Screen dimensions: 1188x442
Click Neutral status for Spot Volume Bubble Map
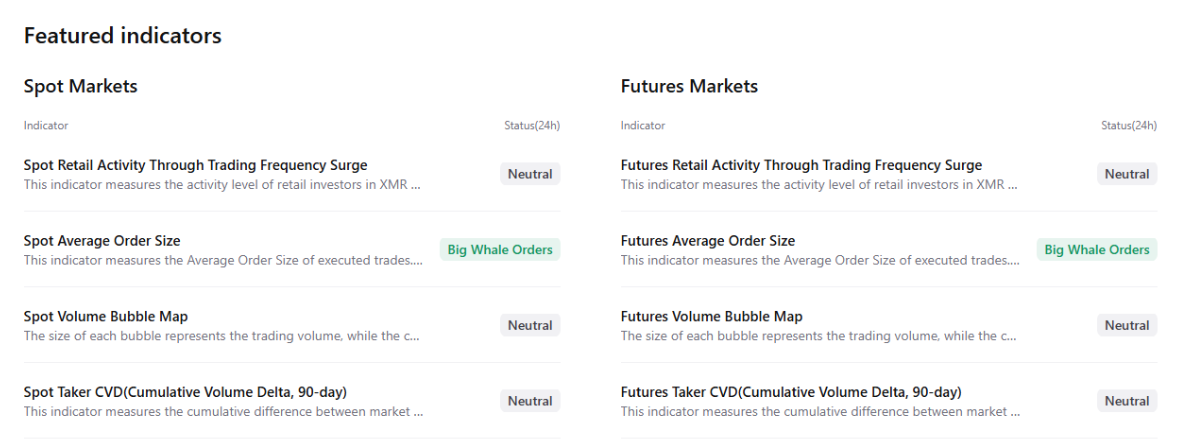(530, 325)
